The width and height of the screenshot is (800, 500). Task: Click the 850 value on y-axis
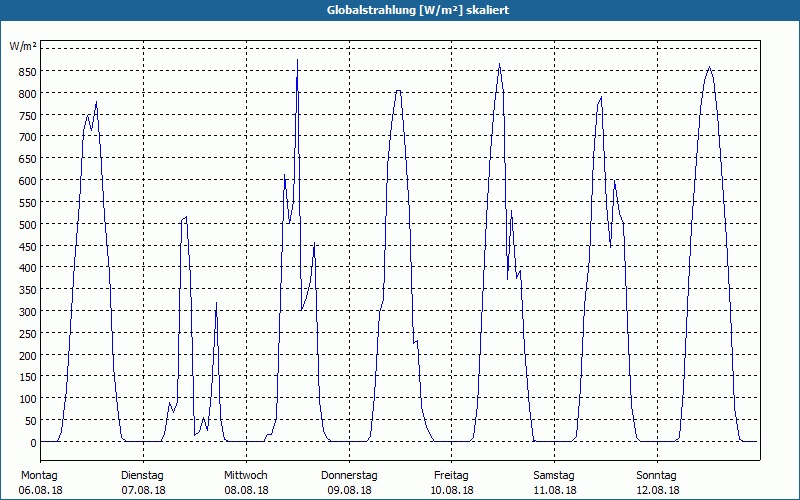(x=28, y=72)
